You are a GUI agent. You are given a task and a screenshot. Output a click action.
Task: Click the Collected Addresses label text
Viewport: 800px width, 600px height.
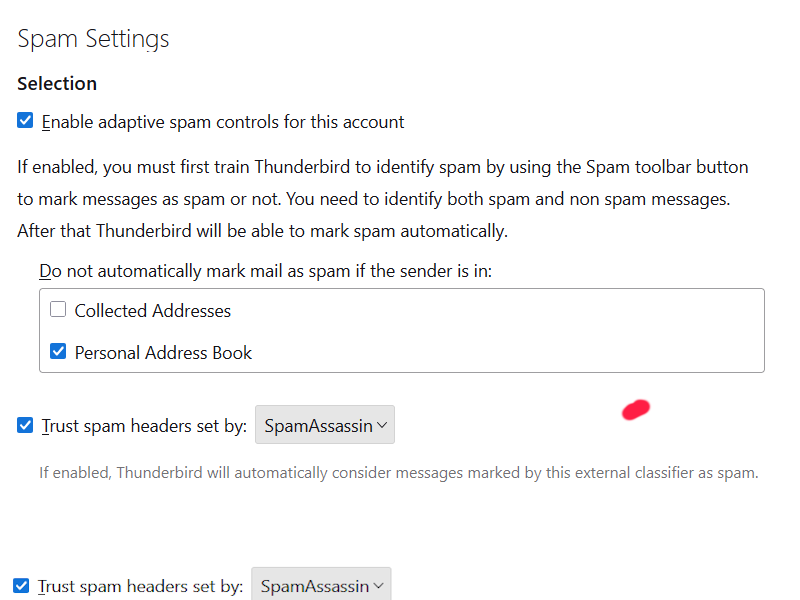tap(152, 311)
